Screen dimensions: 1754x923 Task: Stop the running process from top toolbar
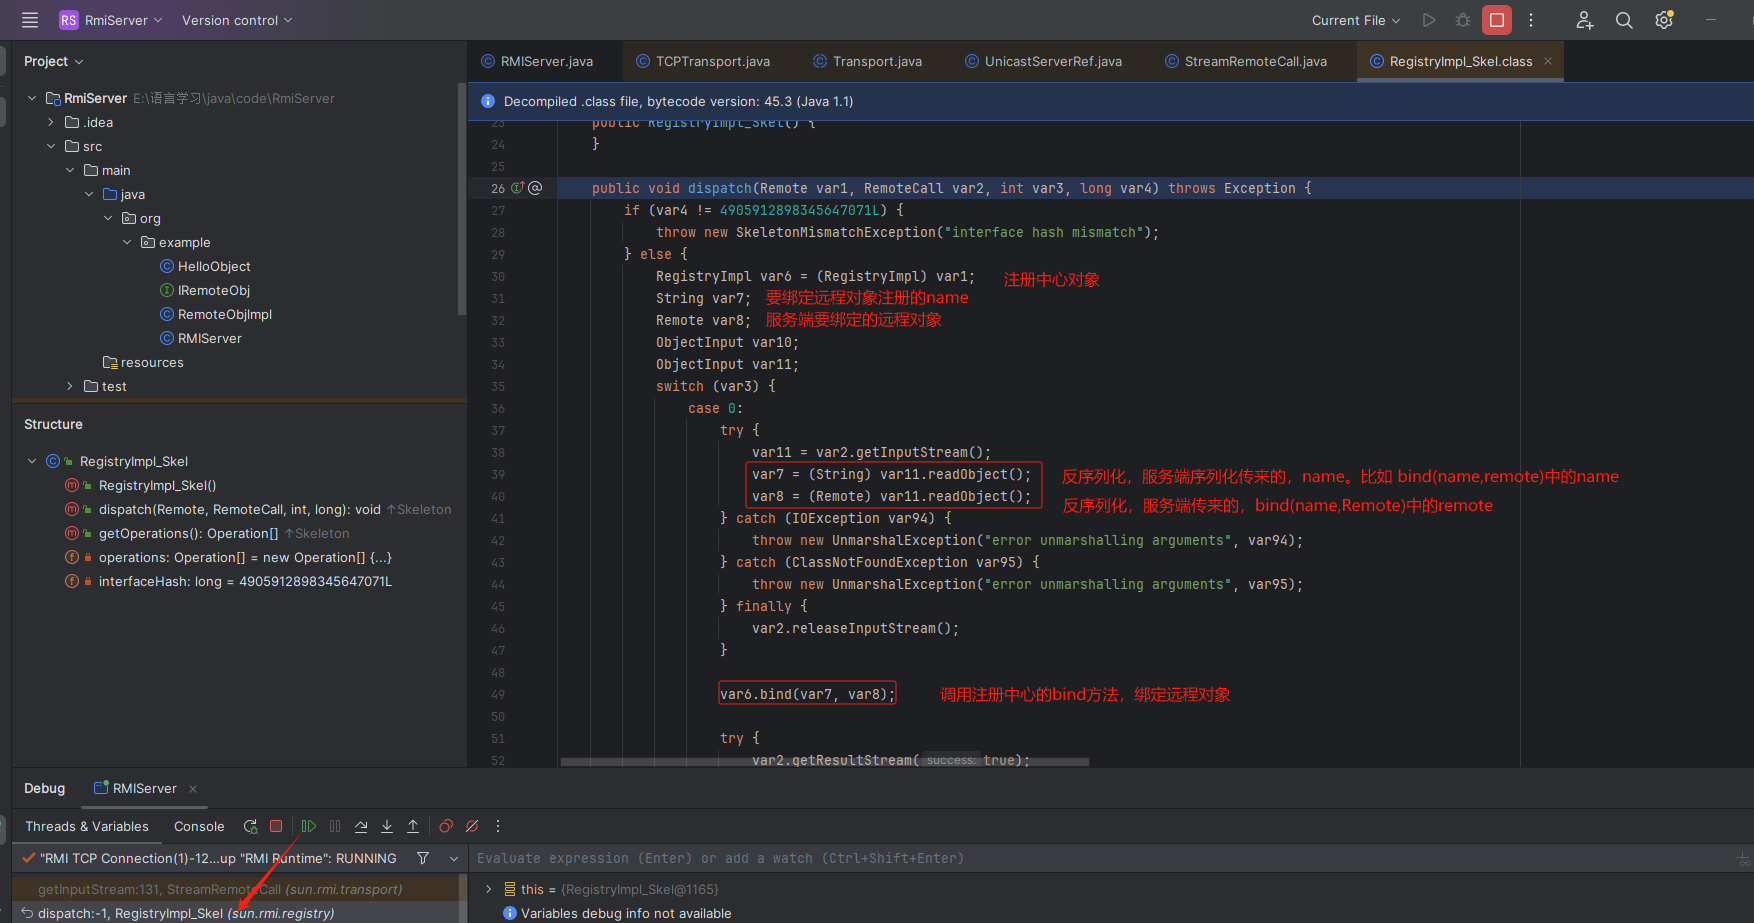[x=1496, y=20]
